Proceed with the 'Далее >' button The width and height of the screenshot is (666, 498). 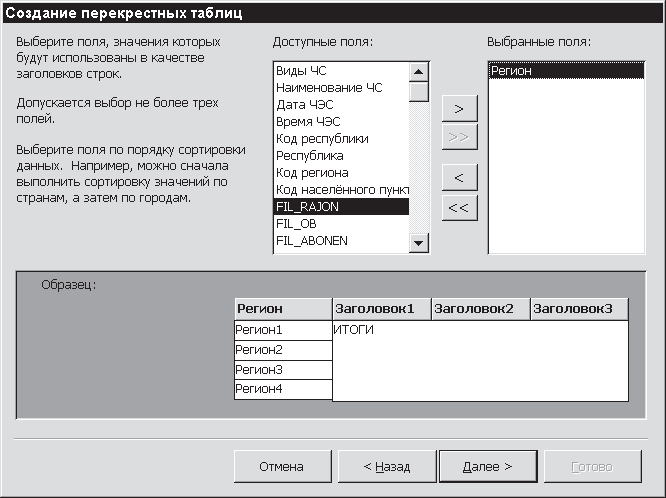pyautogui.click(x=488, y=466)
